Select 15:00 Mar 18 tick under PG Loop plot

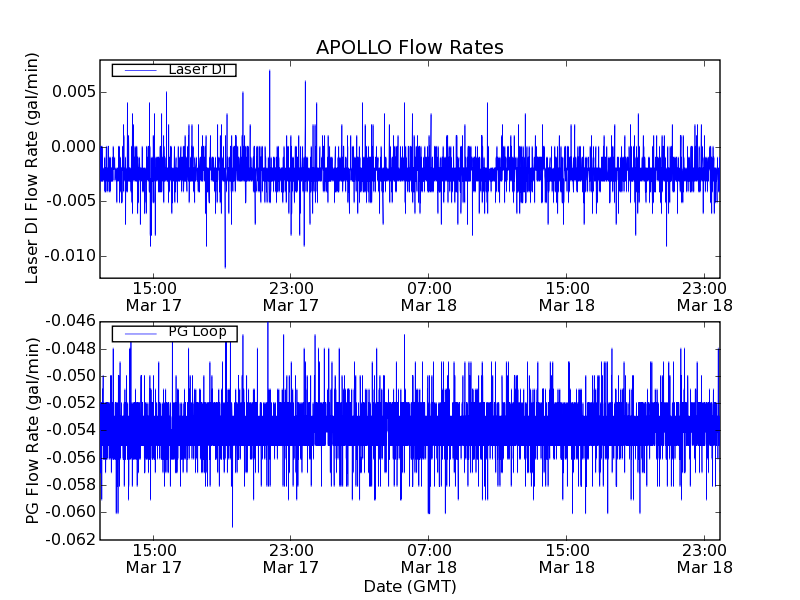[567, 558]
